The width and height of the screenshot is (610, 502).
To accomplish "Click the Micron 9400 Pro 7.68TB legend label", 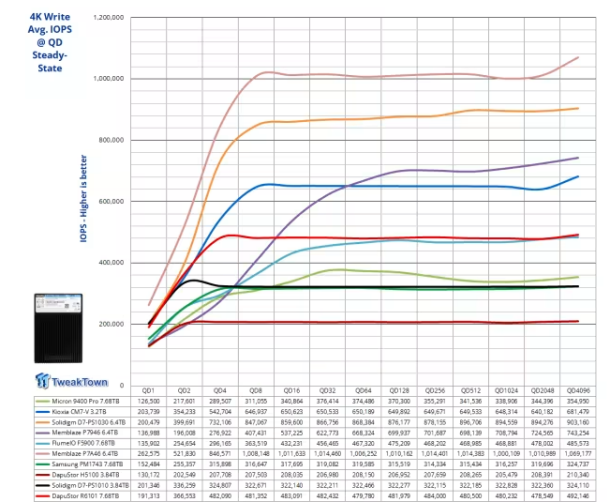I will click(86, 401).
